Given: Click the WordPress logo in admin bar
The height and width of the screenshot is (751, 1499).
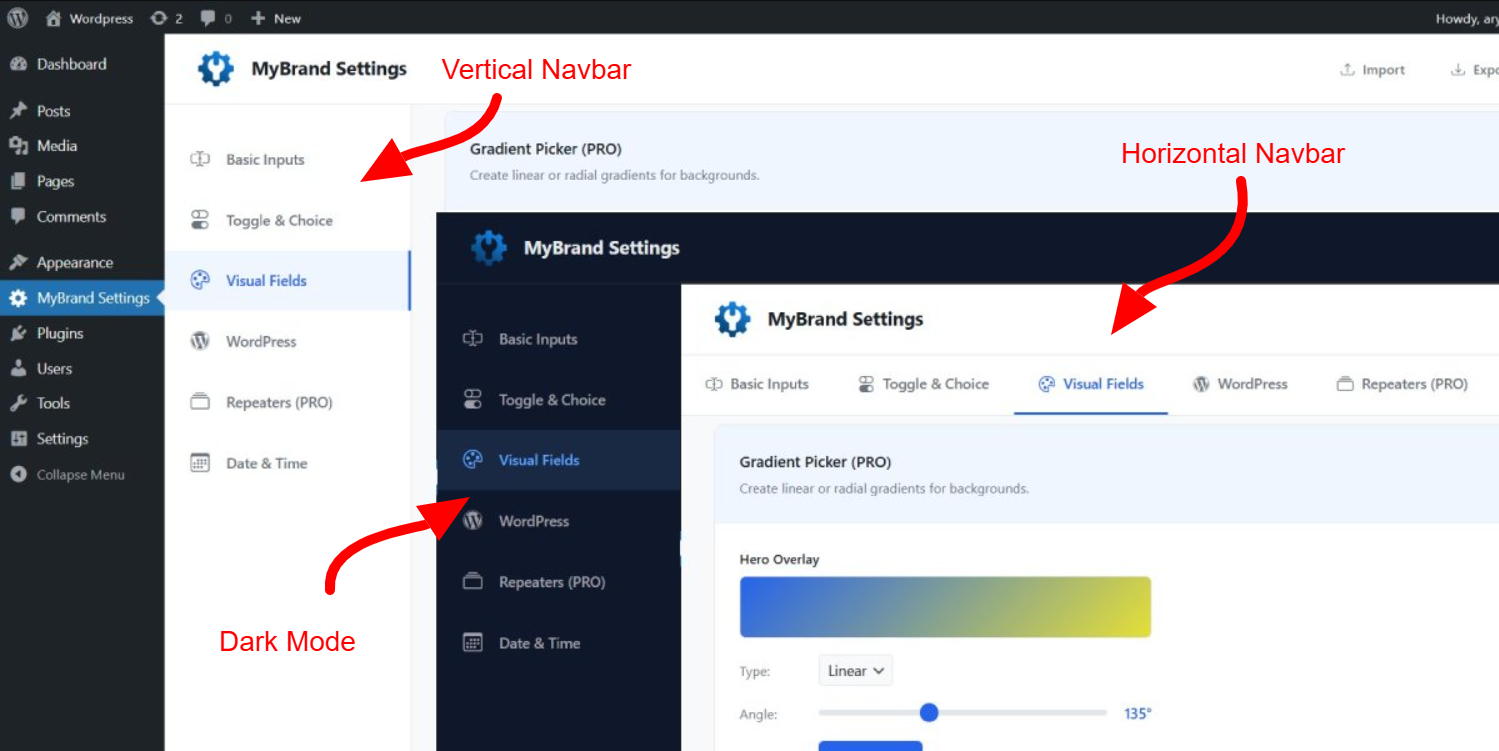Looking at the screenshot, I should (x=18, y=18).
